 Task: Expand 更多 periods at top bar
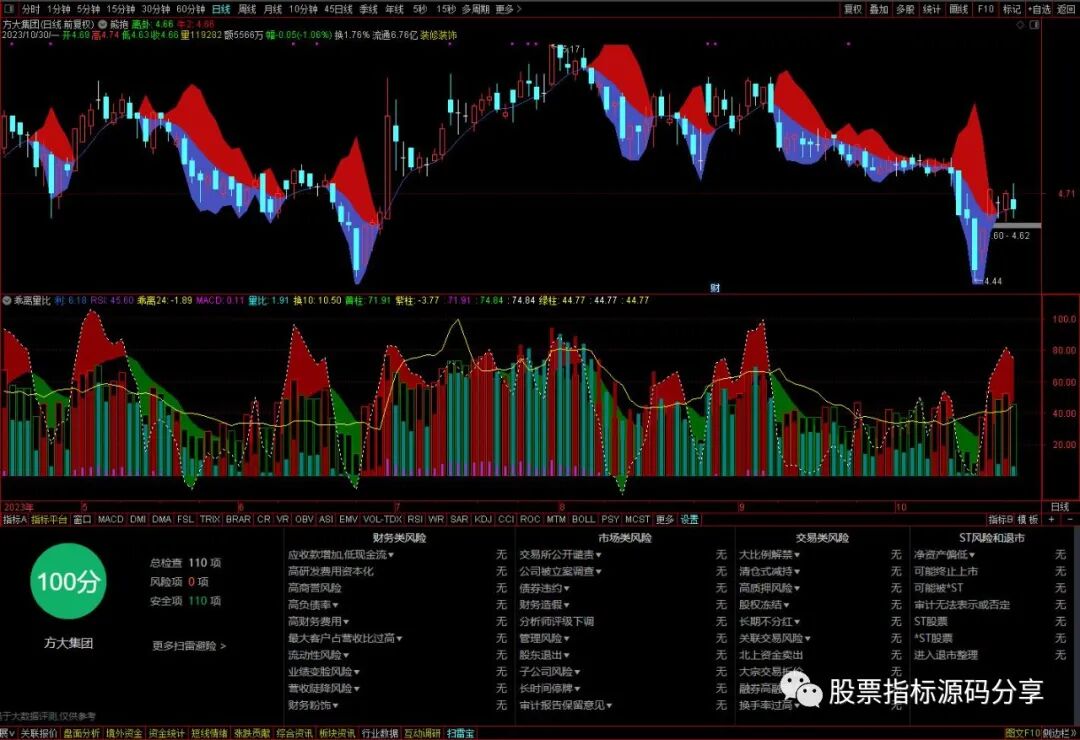click(x=508, y=9)
